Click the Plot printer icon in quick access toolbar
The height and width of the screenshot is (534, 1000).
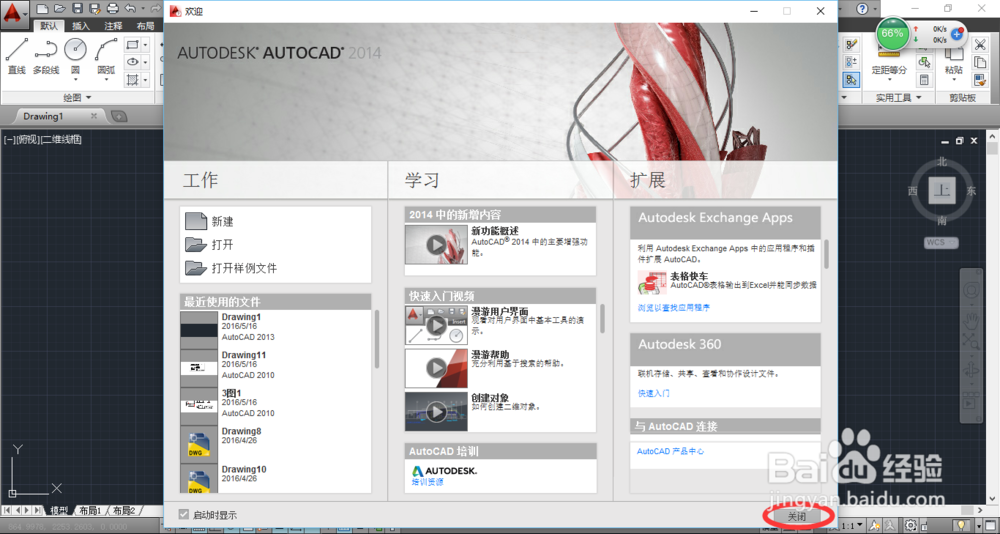point(112,8)
